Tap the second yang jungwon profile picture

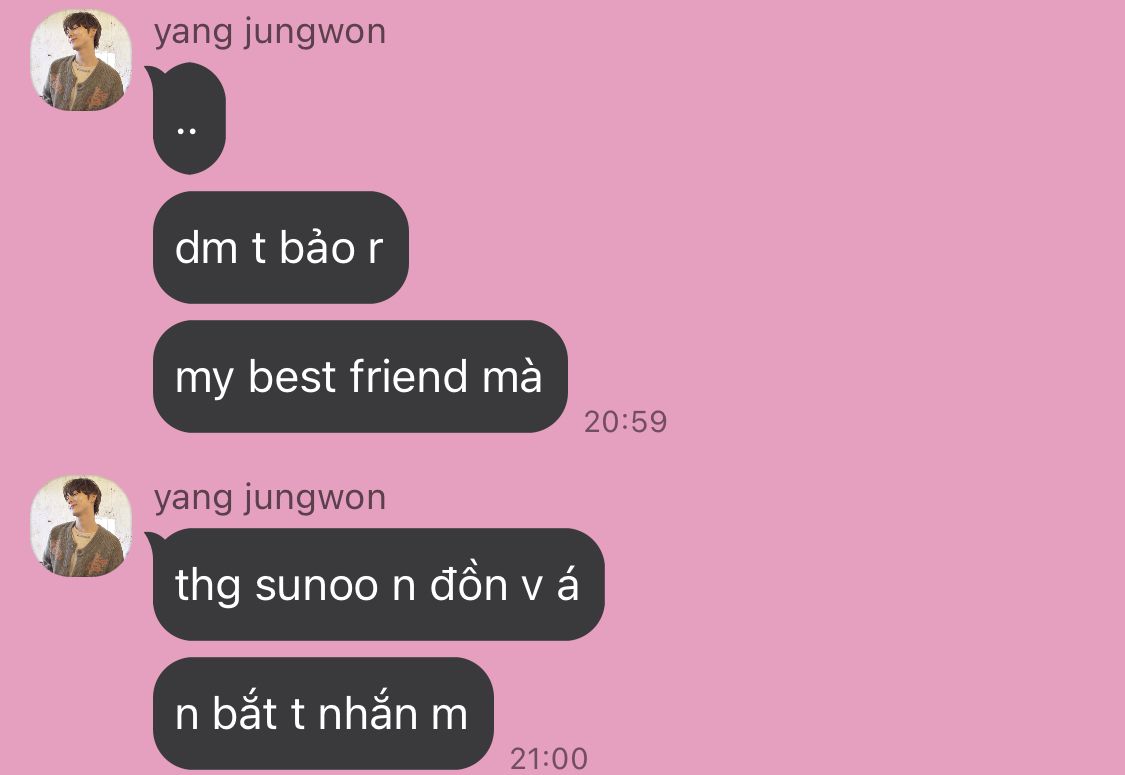coord(81,525)
